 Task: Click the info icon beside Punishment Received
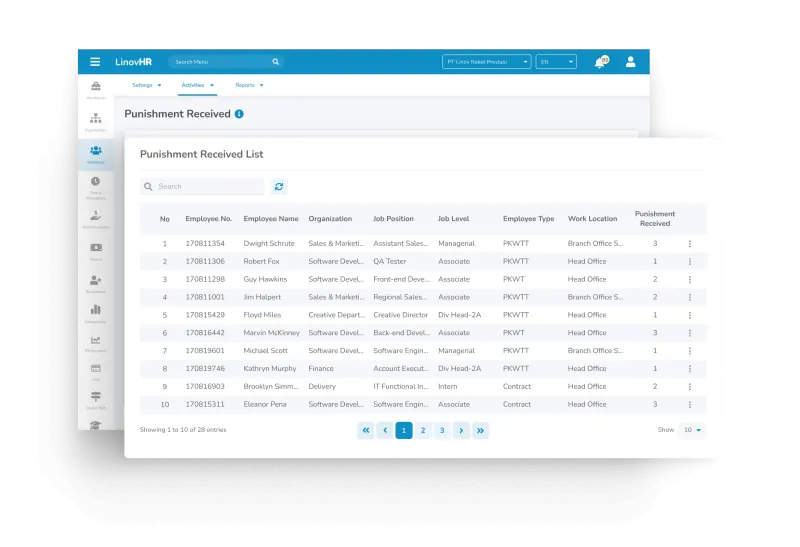tap(239, 114)
